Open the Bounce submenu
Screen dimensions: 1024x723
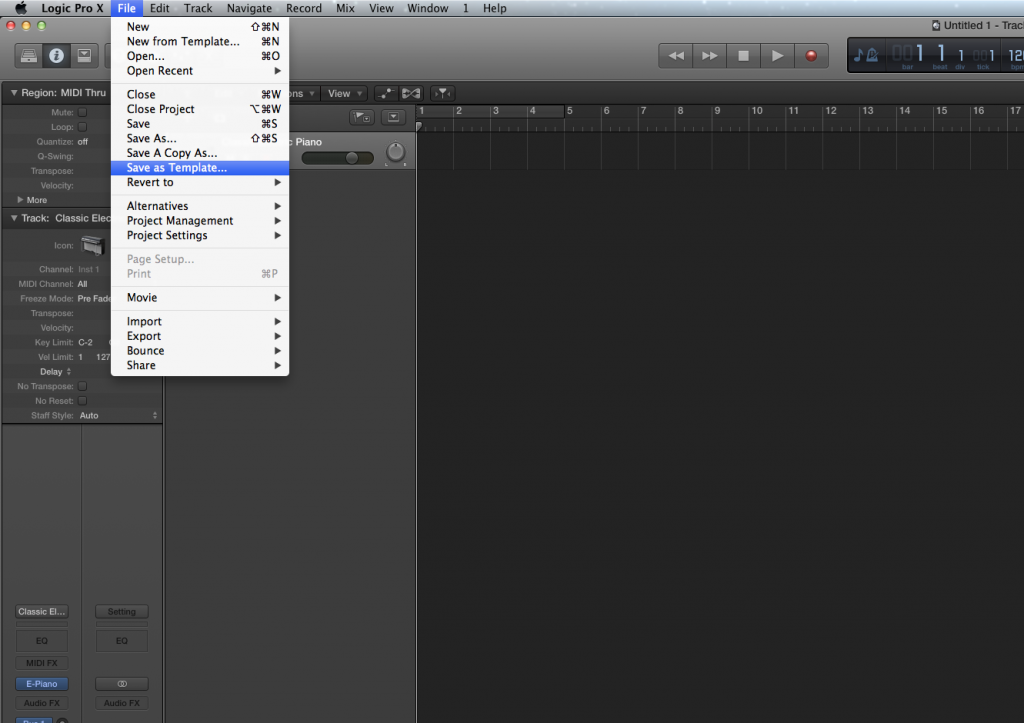tap(200, 351)
